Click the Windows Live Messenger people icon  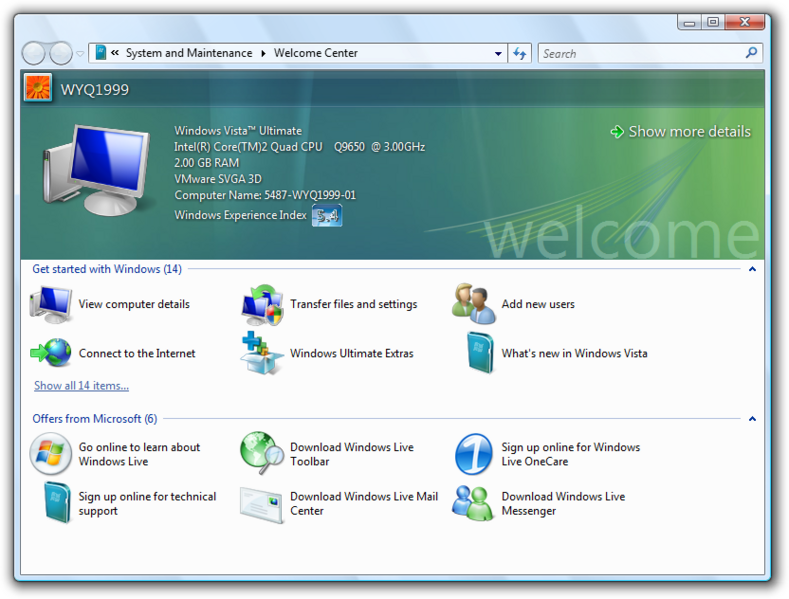point(472,503)
